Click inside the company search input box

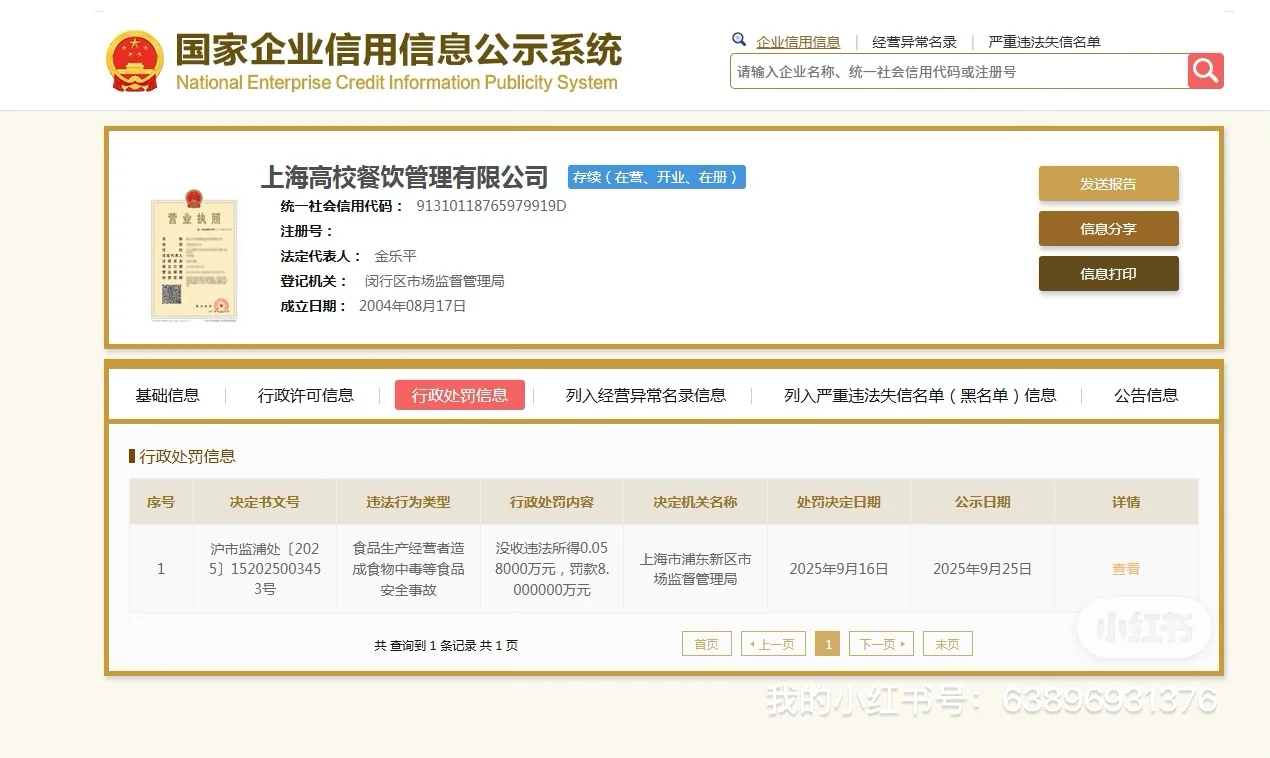pyautogui.click(x=950, y=71)
